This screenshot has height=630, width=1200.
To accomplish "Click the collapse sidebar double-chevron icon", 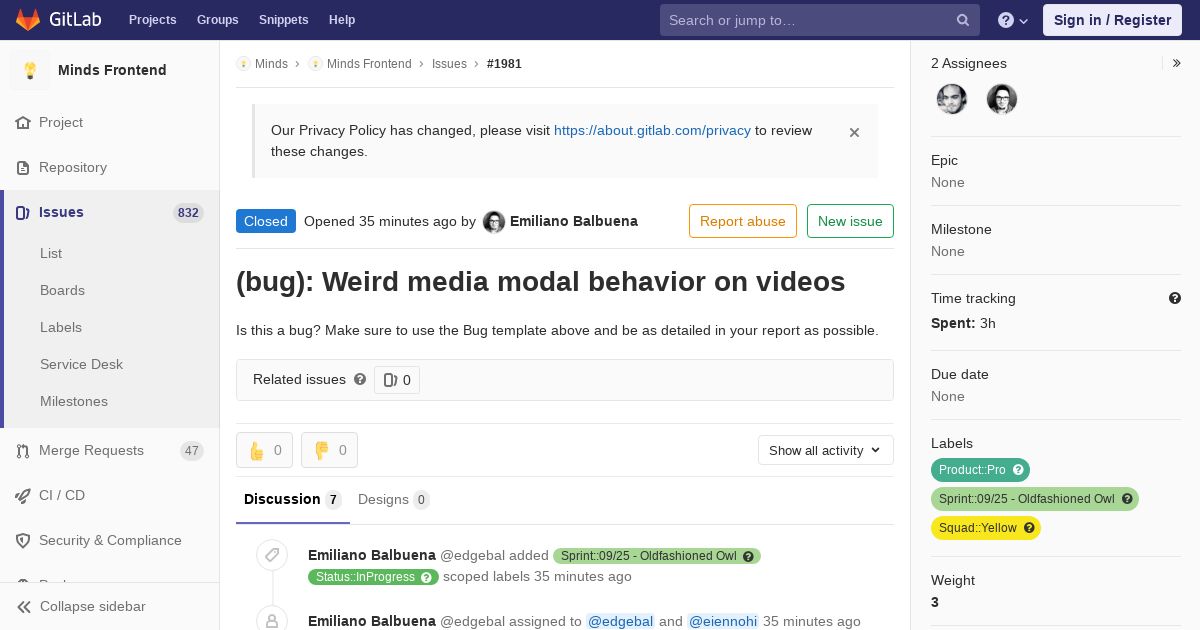I will point(23,607).
